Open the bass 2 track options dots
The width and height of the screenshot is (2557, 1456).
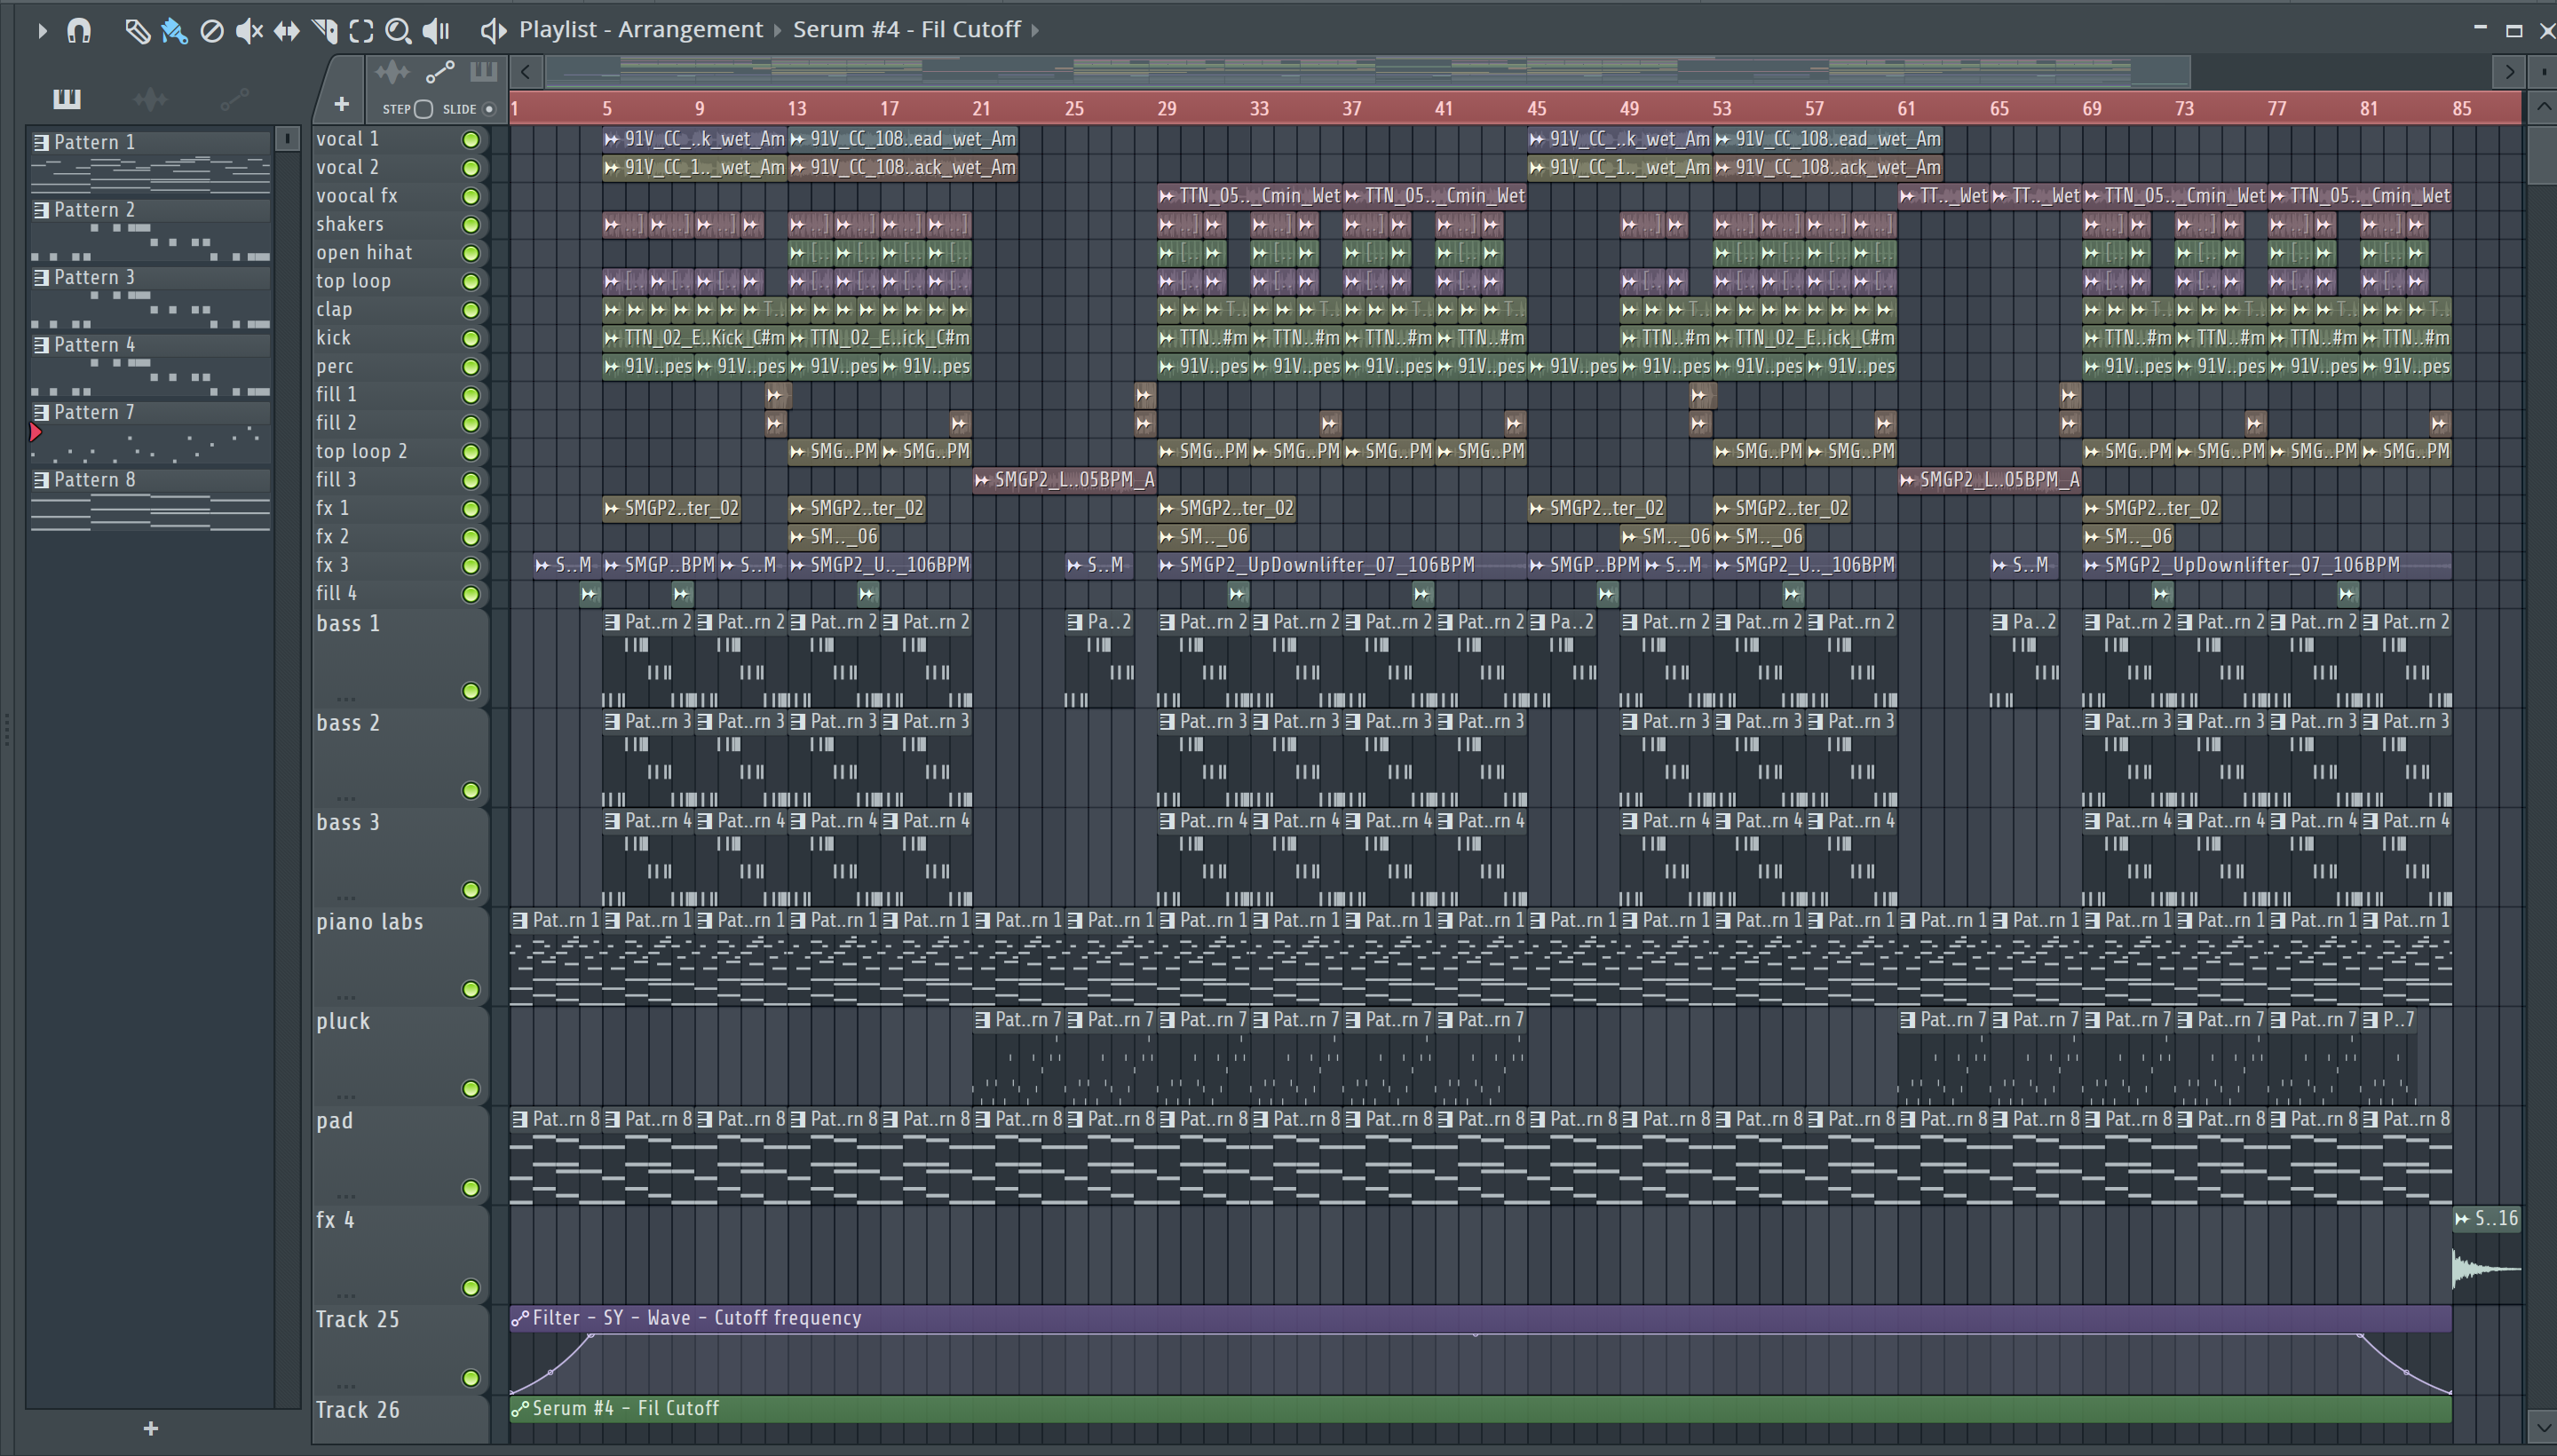(x=346, y=797)
